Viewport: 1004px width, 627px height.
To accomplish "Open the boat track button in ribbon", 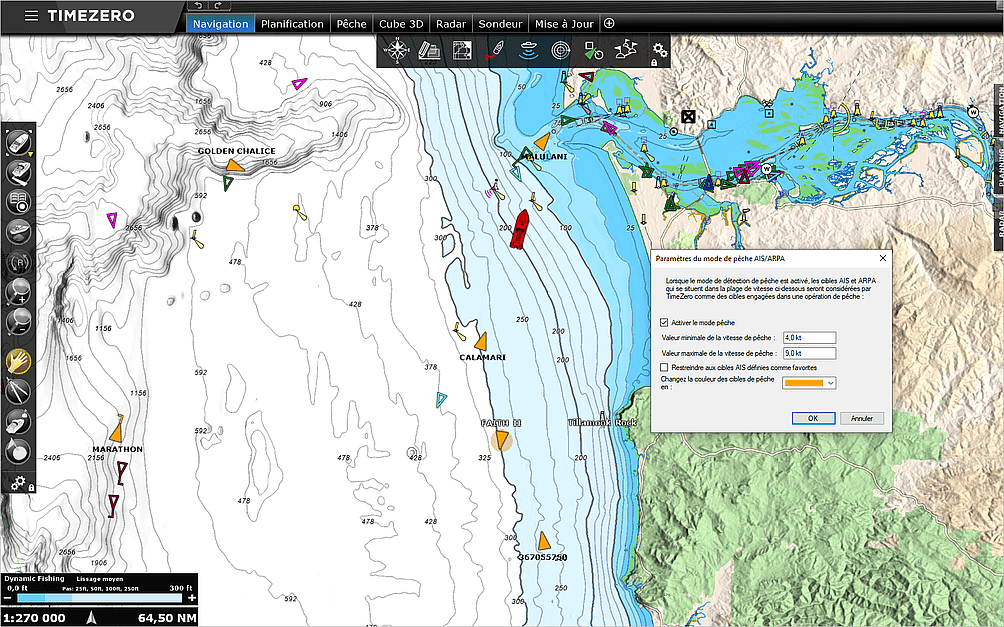I will coord(495,51).
